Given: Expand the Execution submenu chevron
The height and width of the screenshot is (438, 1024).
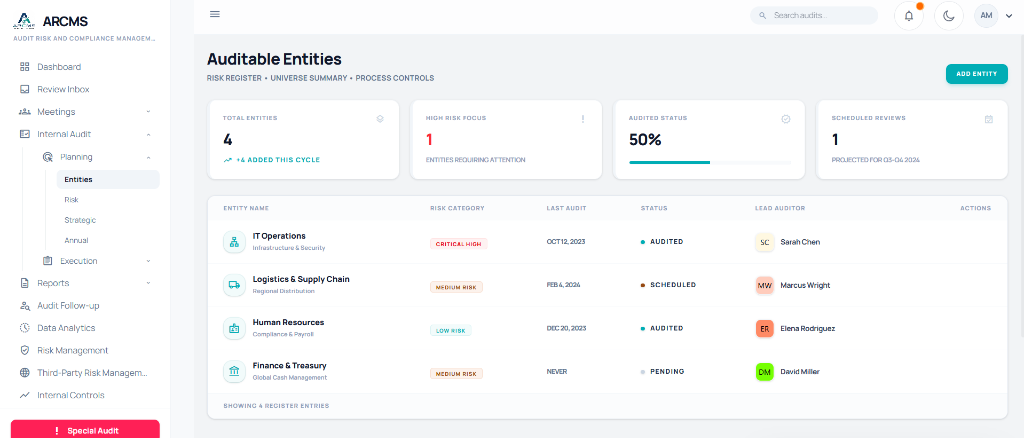Looking at the screenshot, I should 148,261.
